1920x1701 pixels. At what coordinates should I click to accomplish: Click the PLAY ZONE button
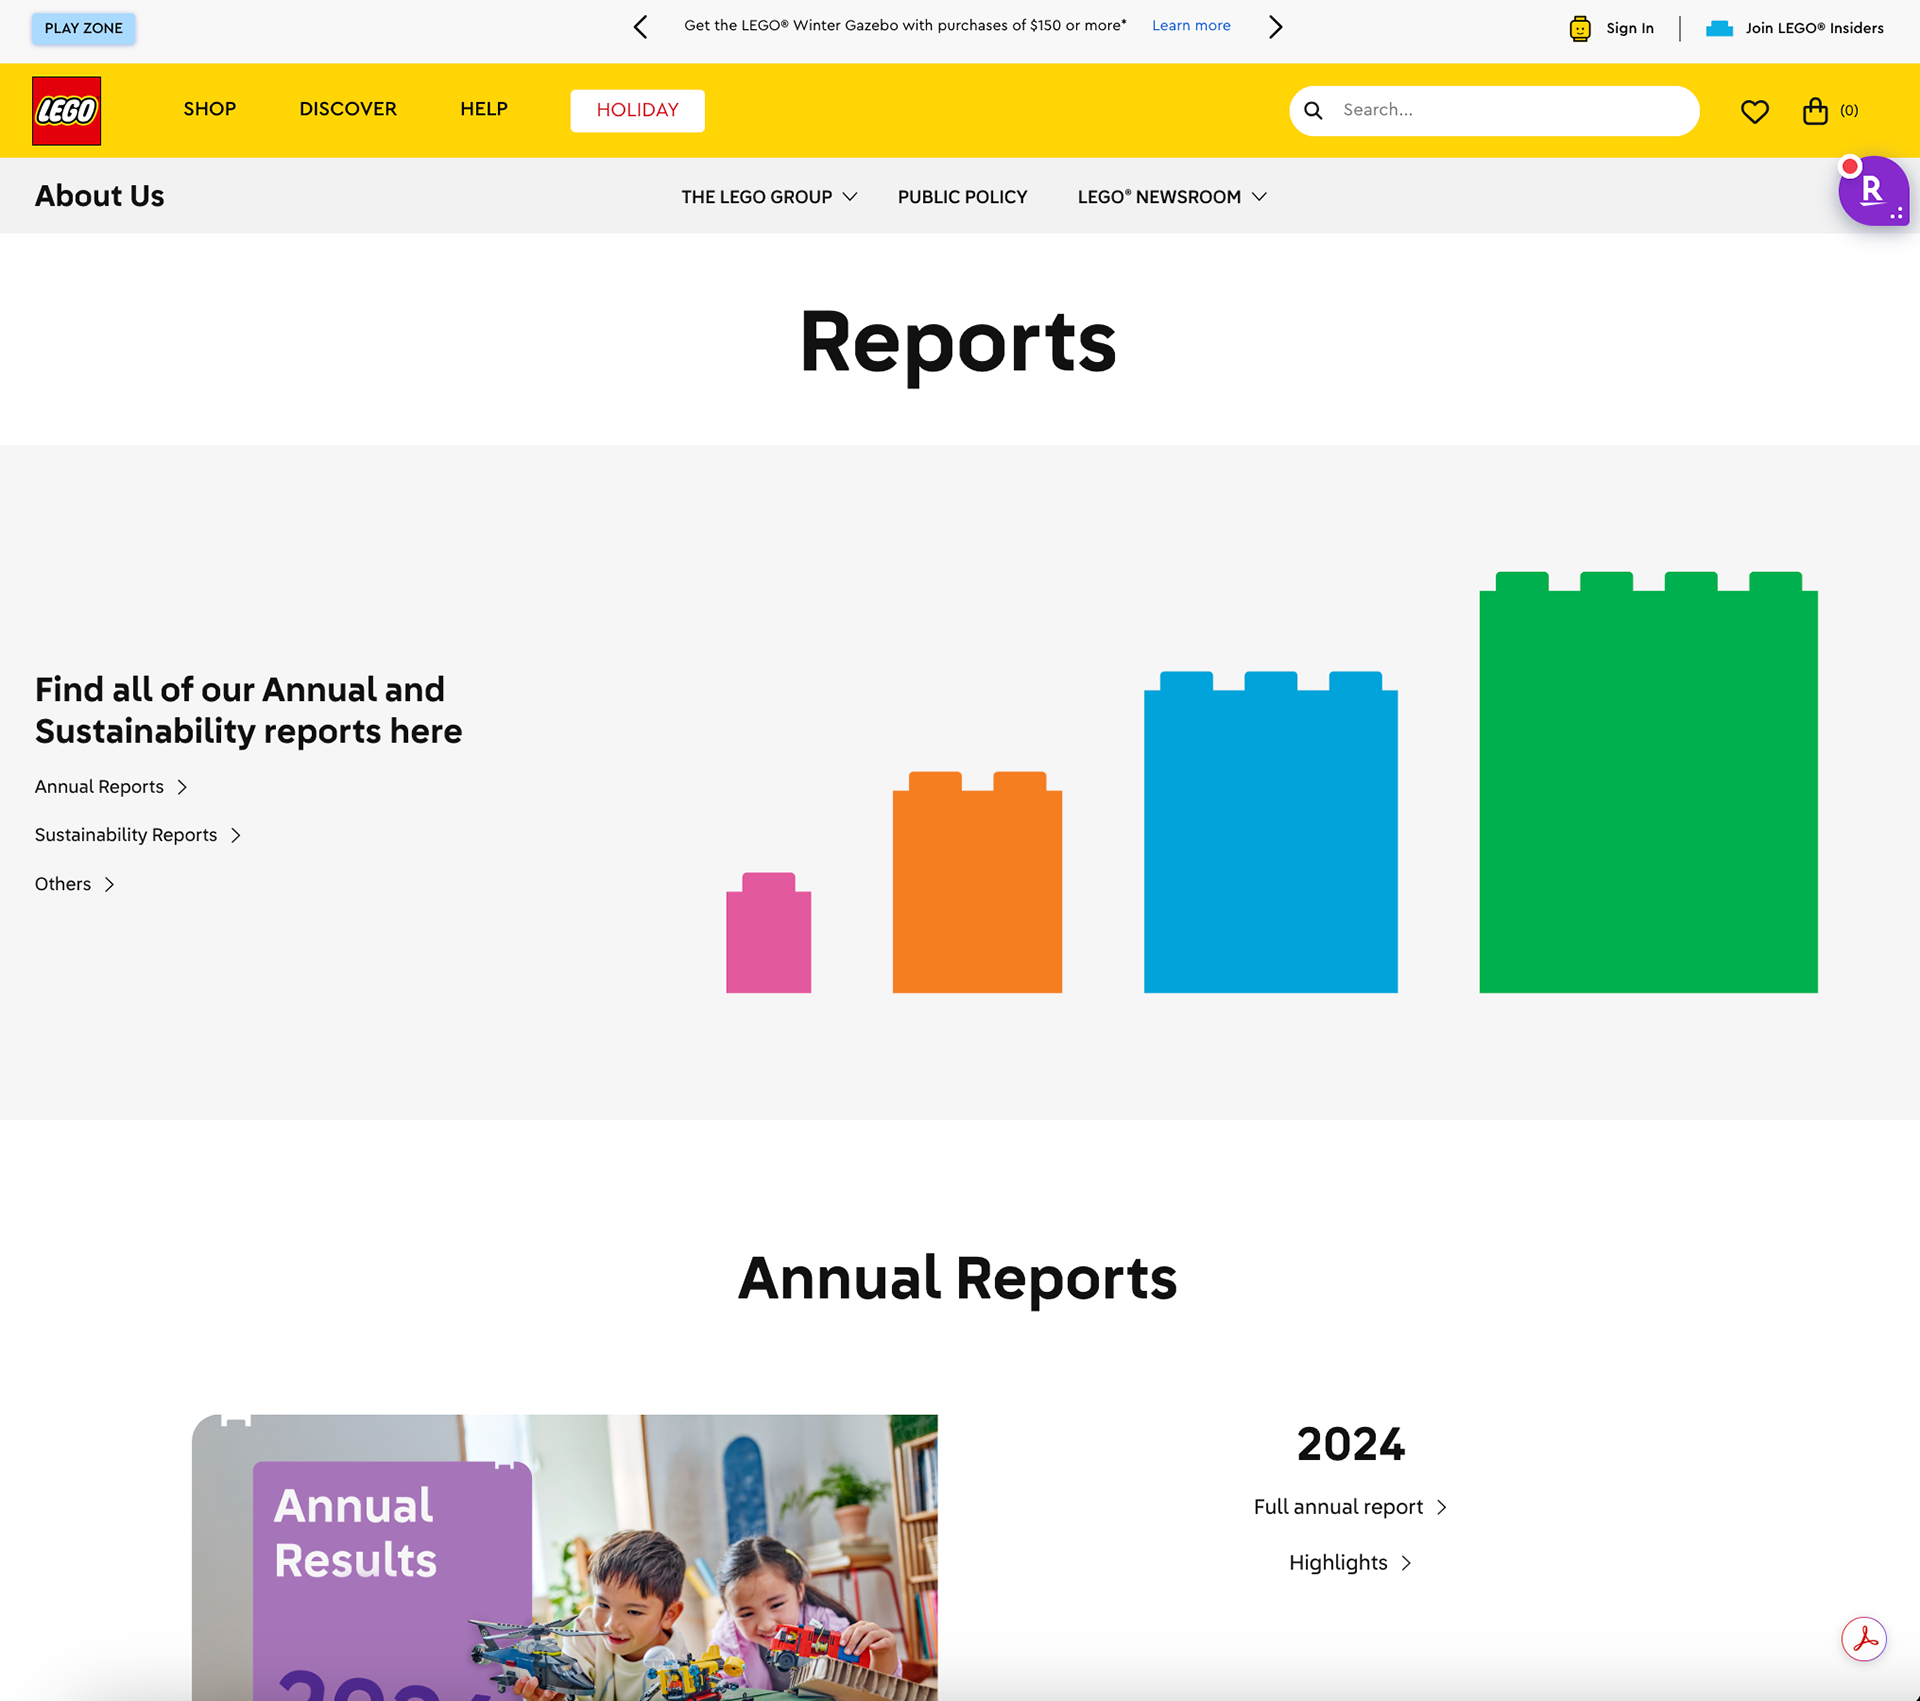coord(83,28)
